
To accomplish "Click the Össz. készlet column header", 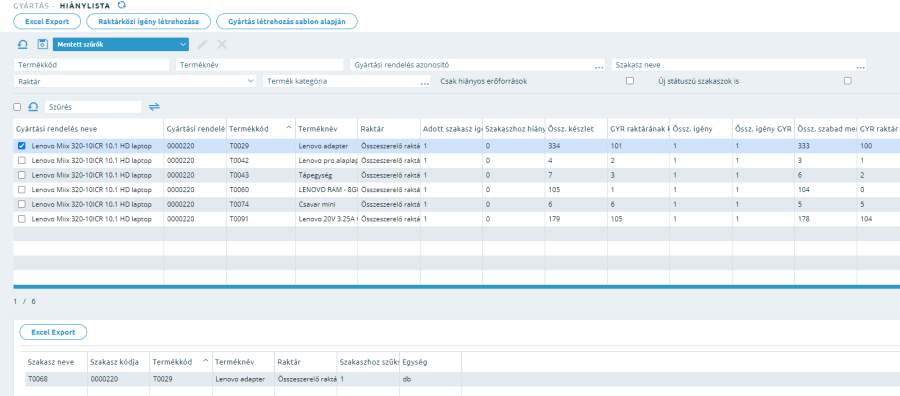I will pyautogui.click(x=576, y=129).
